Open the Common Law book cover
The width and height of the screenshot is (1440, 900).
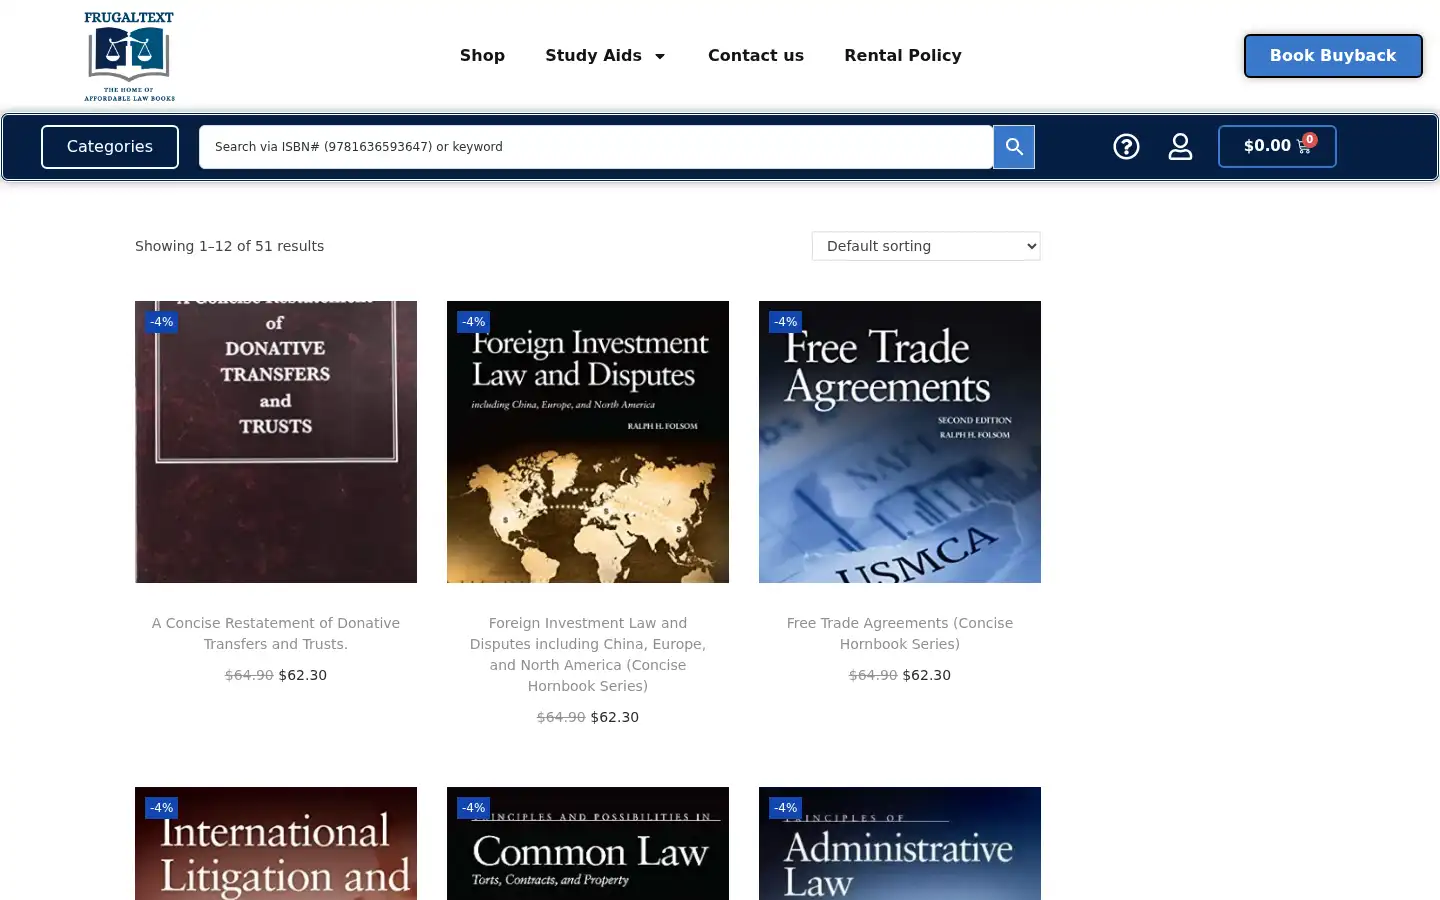[588, 843]
